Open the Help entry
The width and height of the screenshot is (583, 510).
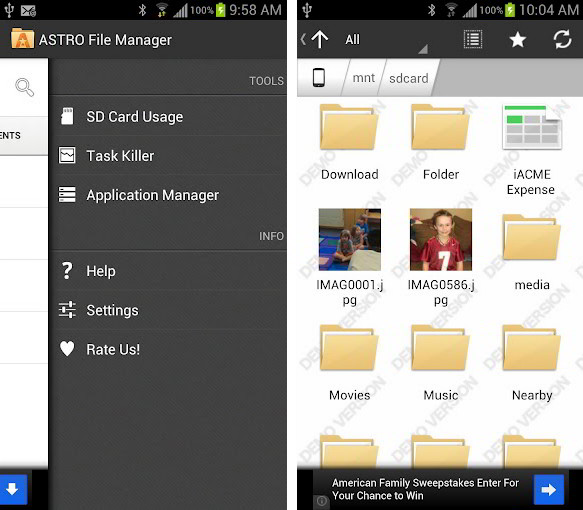tap(169, 271)
